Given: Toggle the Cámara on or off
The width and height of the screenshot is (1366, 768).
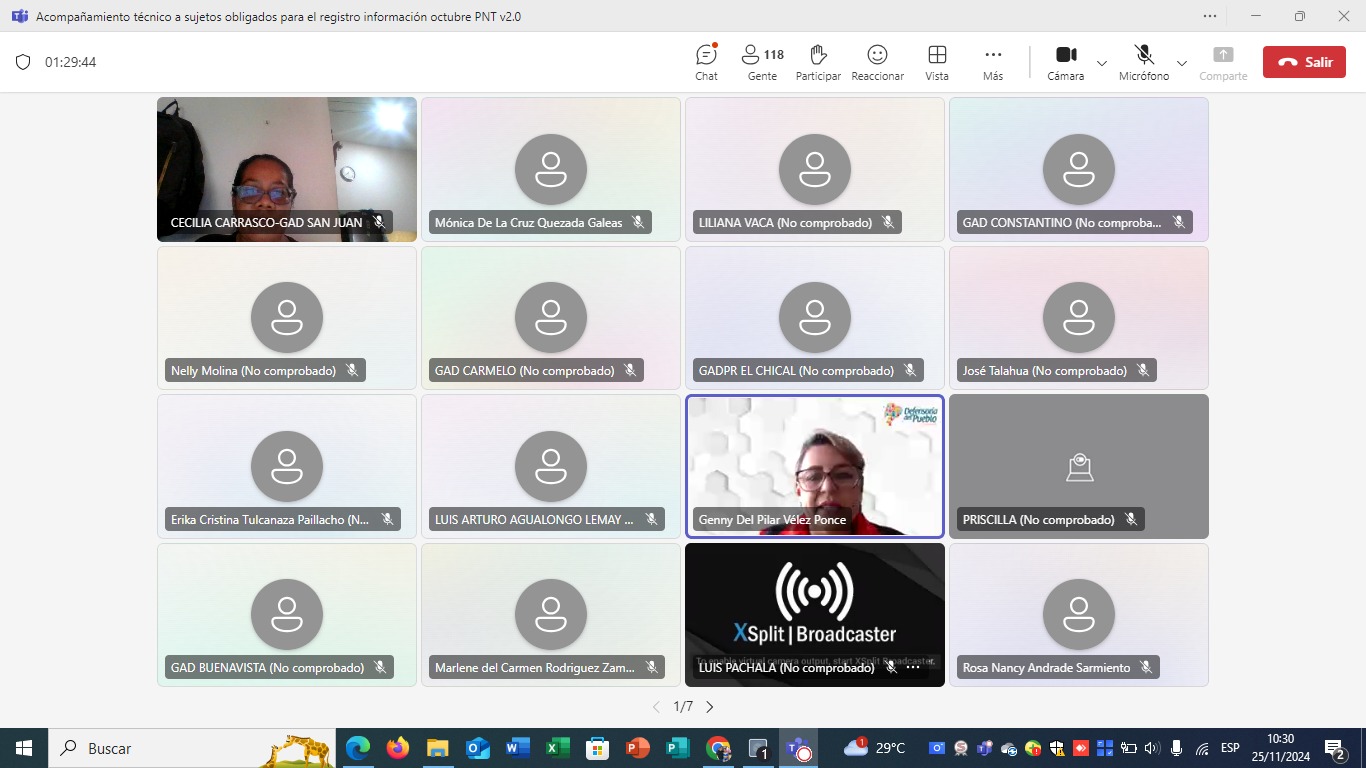Looking at the screenshot, I should coord(1065,62).
